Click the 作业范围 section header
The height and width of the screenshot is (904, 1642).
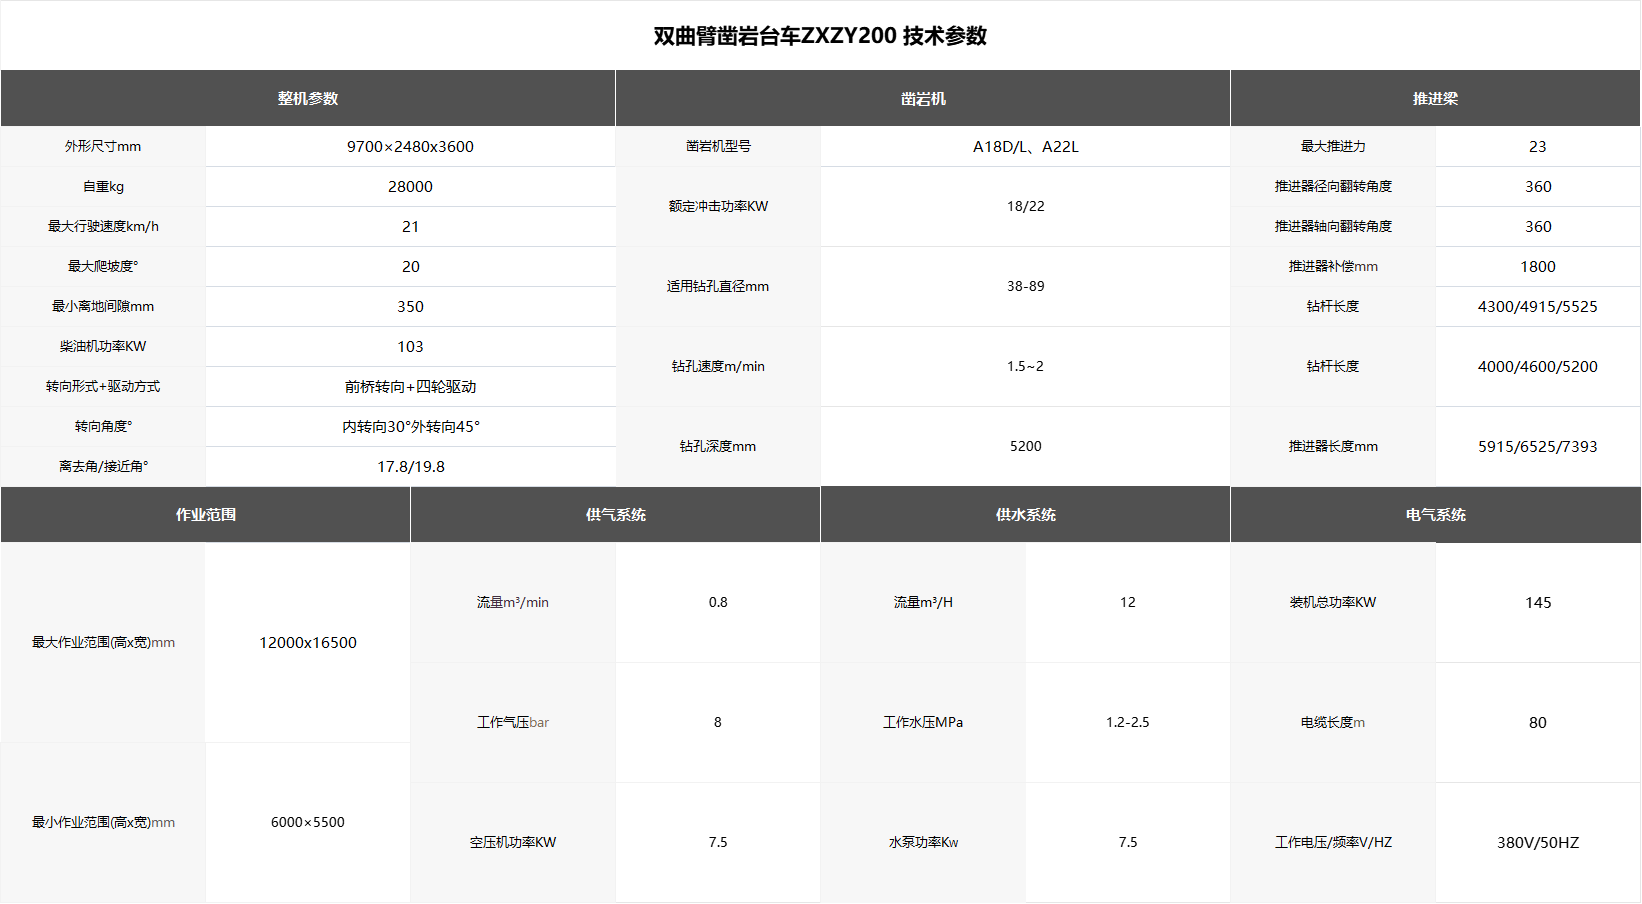204,514
